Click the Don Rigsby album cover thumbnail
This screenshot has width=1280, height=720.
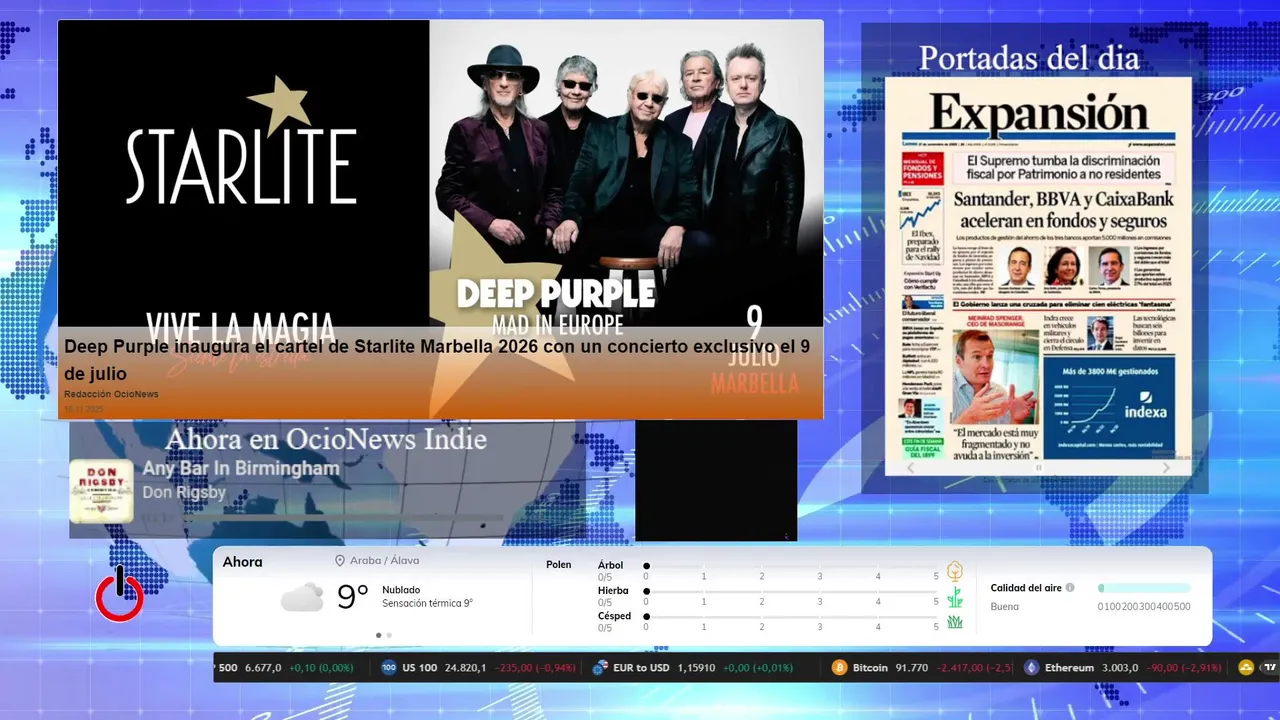(101, 491)
